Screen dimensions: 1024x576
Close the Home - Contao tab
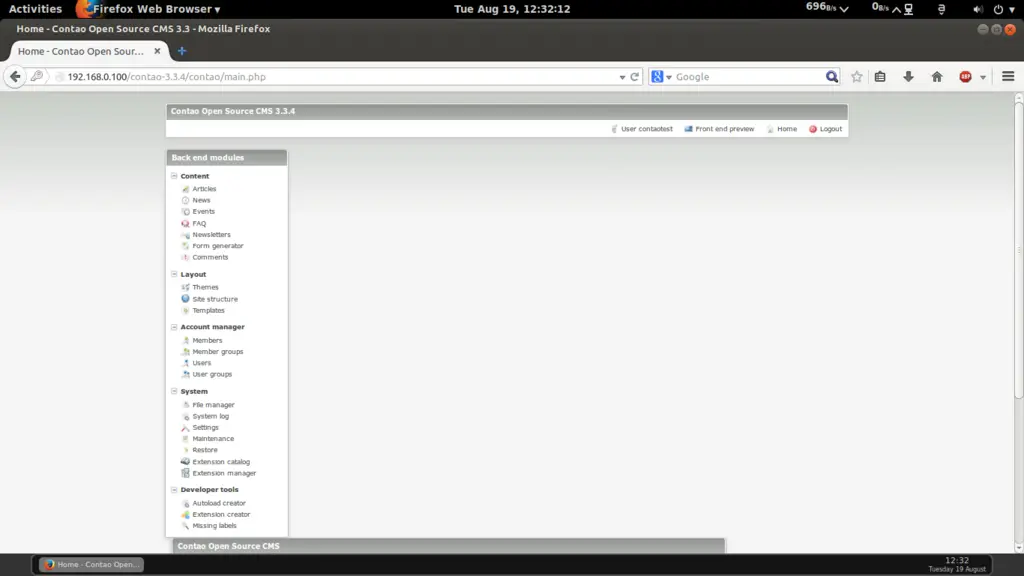click(157, 51)
